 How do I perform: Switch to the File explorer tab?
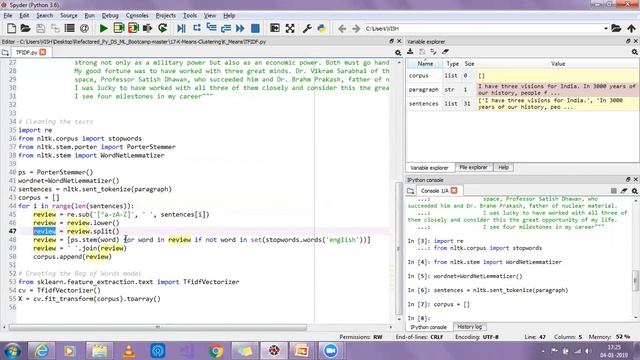coord(473,167)
